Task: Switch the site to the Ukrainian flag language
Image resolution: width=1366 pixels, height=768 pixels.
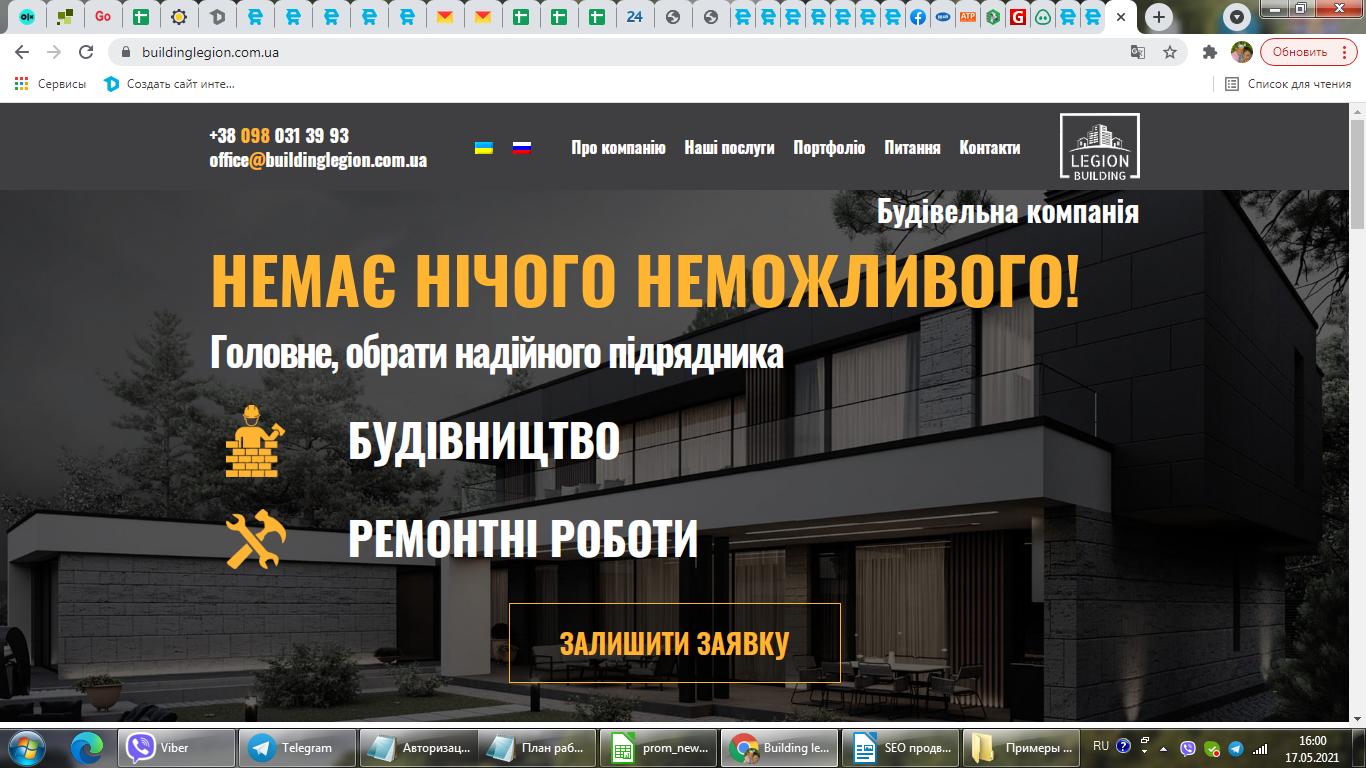Action: coord(484,148)
